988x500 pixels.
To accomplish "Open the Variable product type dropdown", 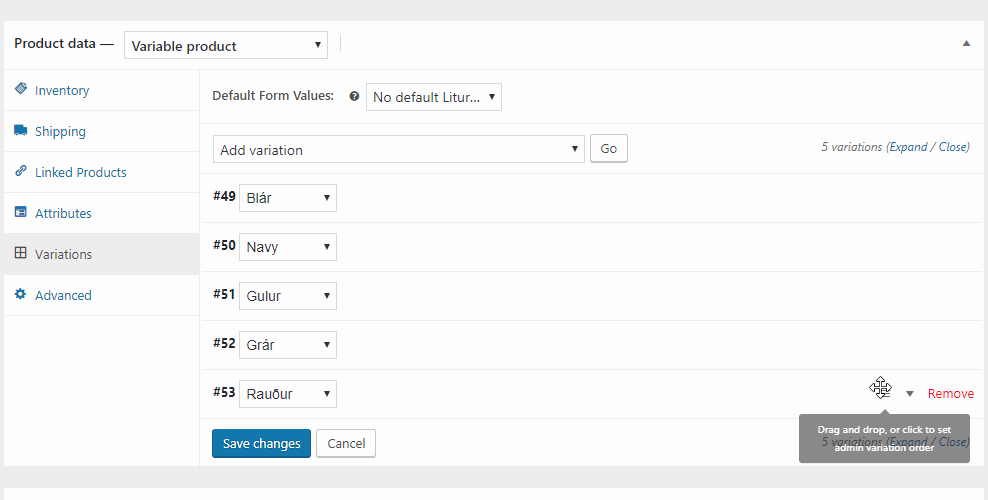I will (226, 45).
